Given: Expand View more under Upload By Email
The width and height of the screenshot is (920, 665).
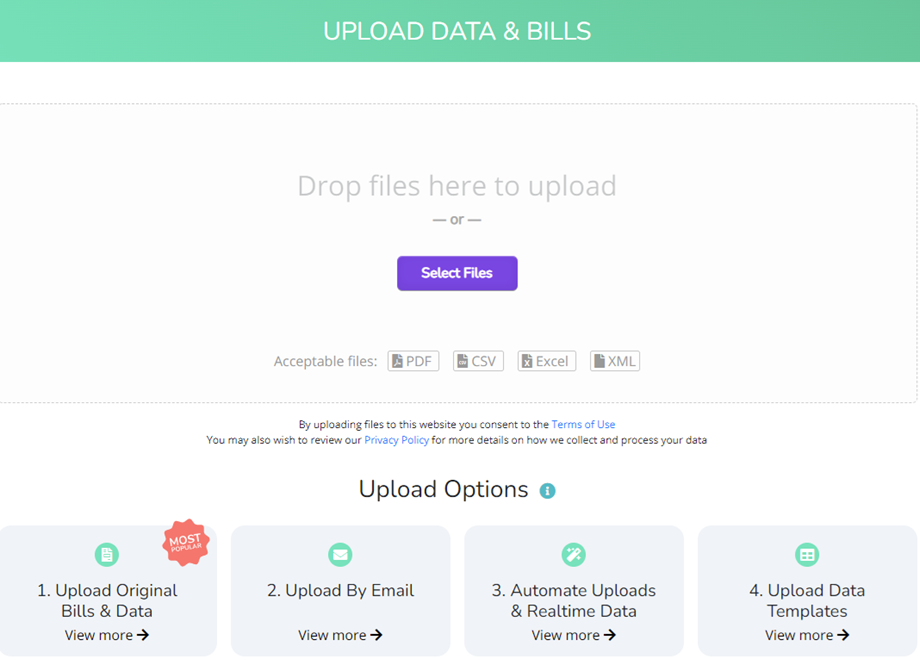Looking at the screenshot, I should click(x=340, y=634).
